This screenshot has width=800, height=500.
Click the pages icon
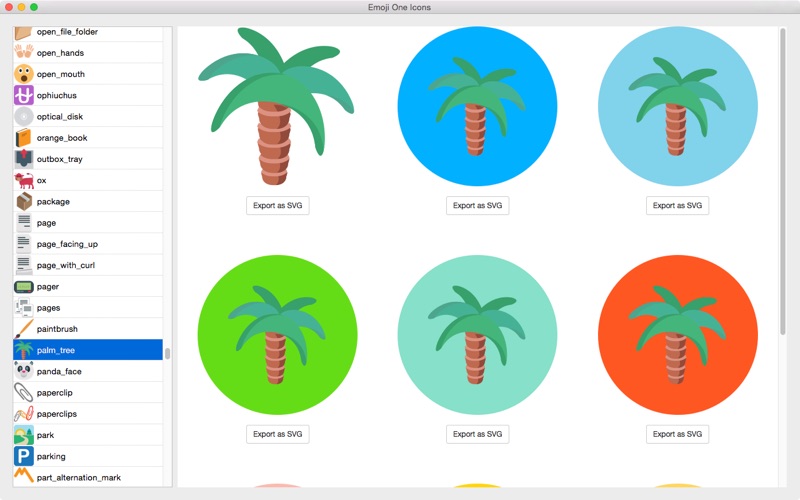(23, 308)
